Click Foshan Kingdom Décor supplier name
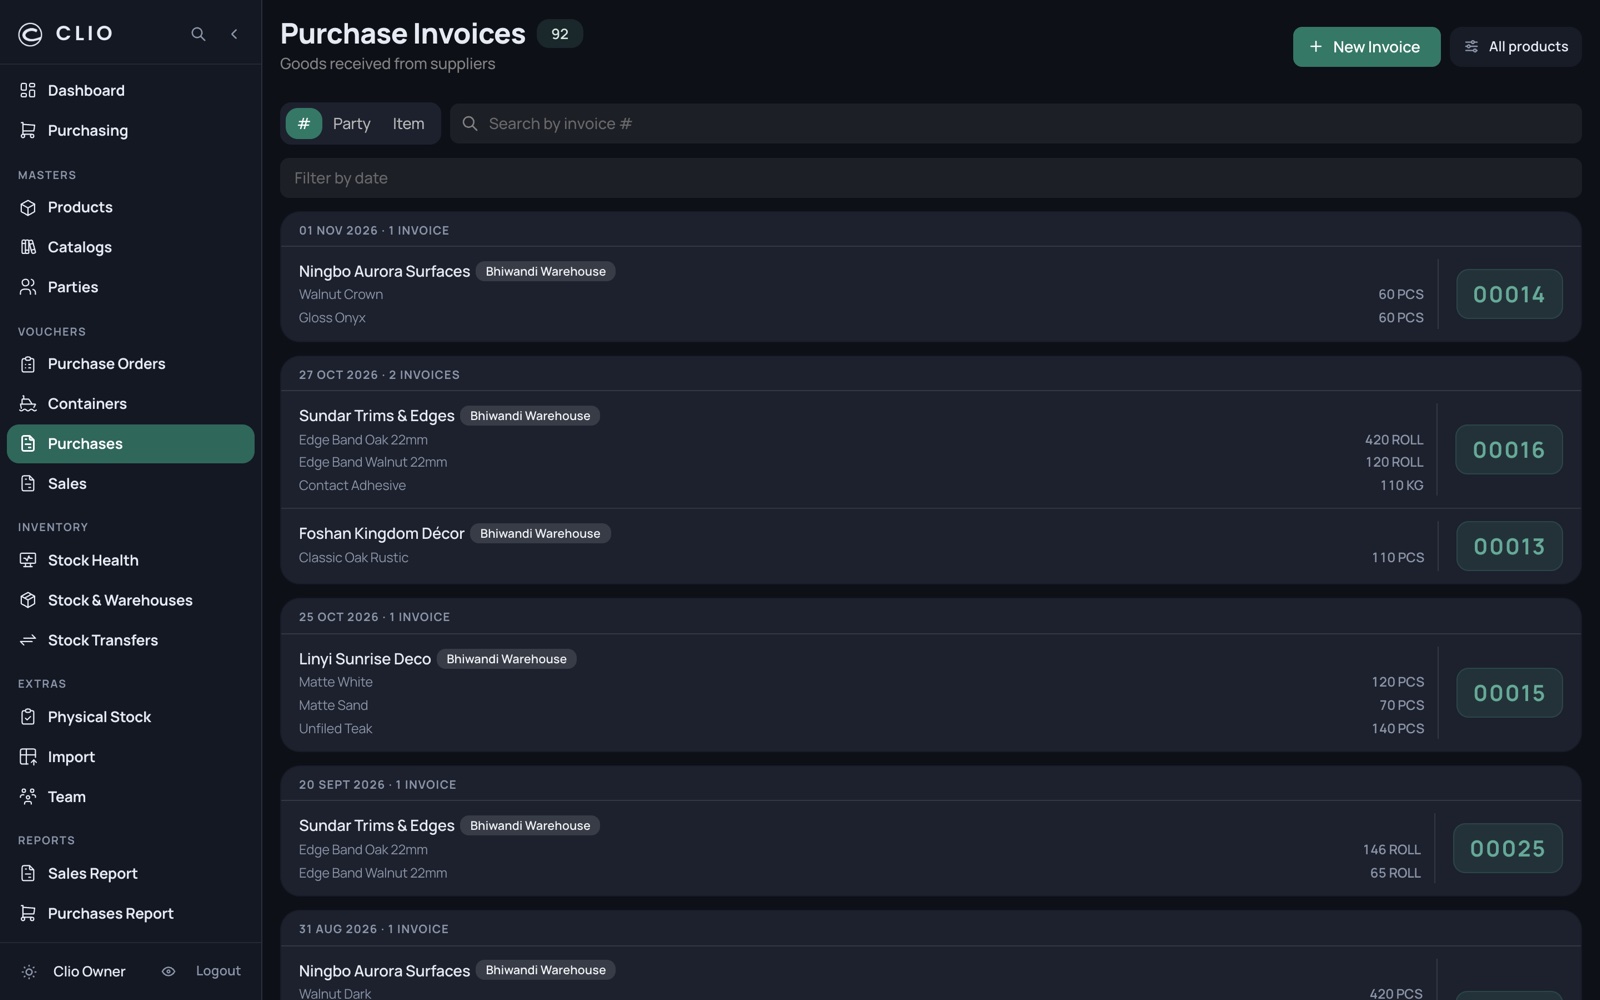The width and height of the screenshot is (1600, 1000). click(x=381, y=534)
